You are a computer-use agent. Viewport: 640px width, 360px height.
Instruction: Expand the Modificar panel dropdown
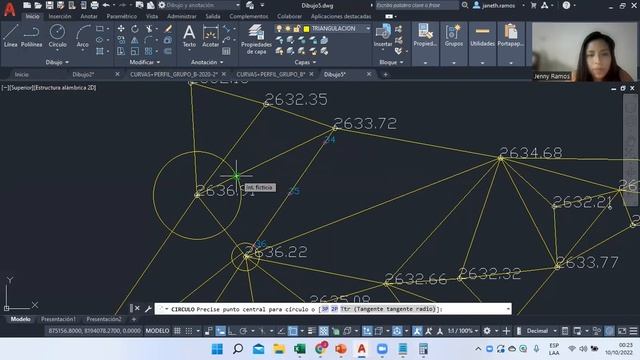coord(144,62)
